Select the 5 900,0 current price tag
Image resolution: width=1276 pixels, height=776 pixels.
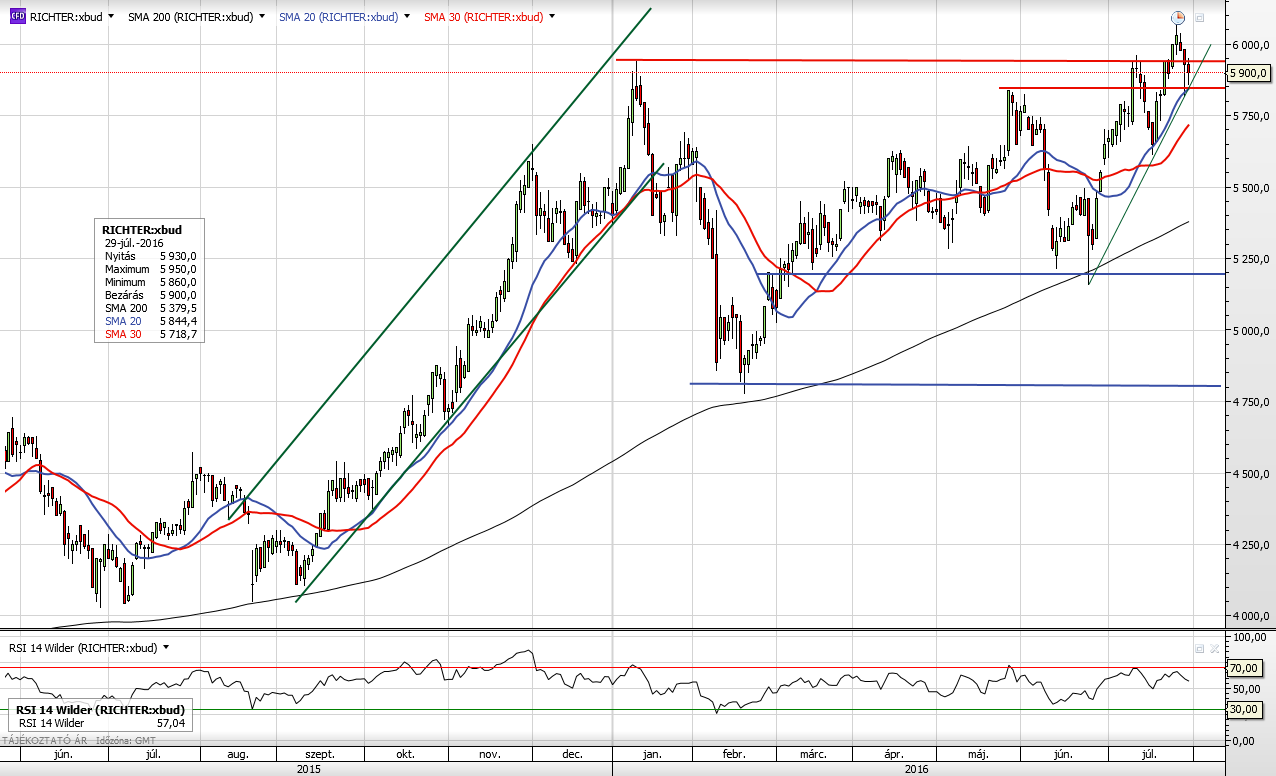pyautogui.click(x=1249, y=73)
